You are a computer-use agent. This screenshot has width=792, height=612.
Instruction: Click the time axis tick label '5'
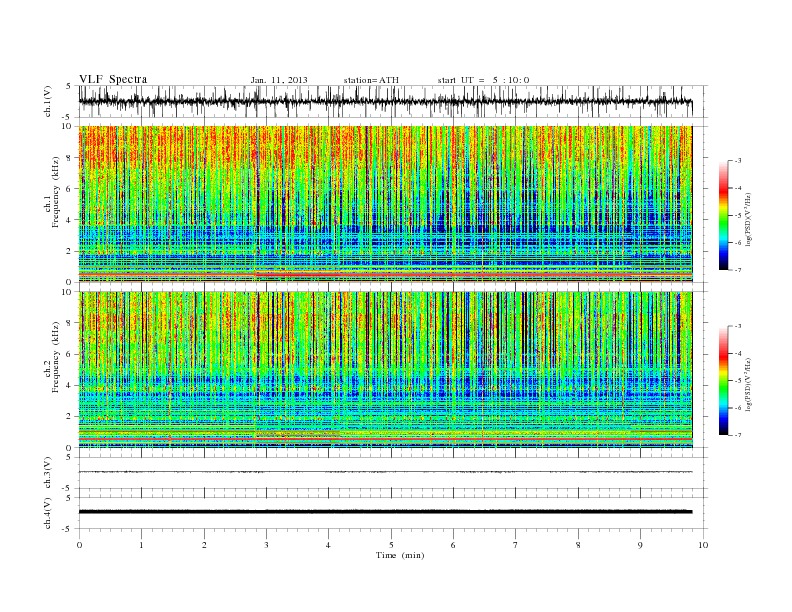pos(391,545)
